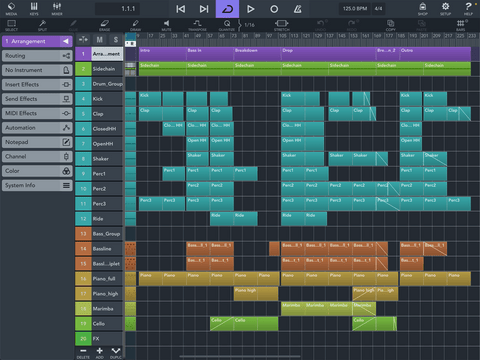Click the 125.0 BPM tempo display
The width and height of the screenshot is (480, 360).
[355, 9]
